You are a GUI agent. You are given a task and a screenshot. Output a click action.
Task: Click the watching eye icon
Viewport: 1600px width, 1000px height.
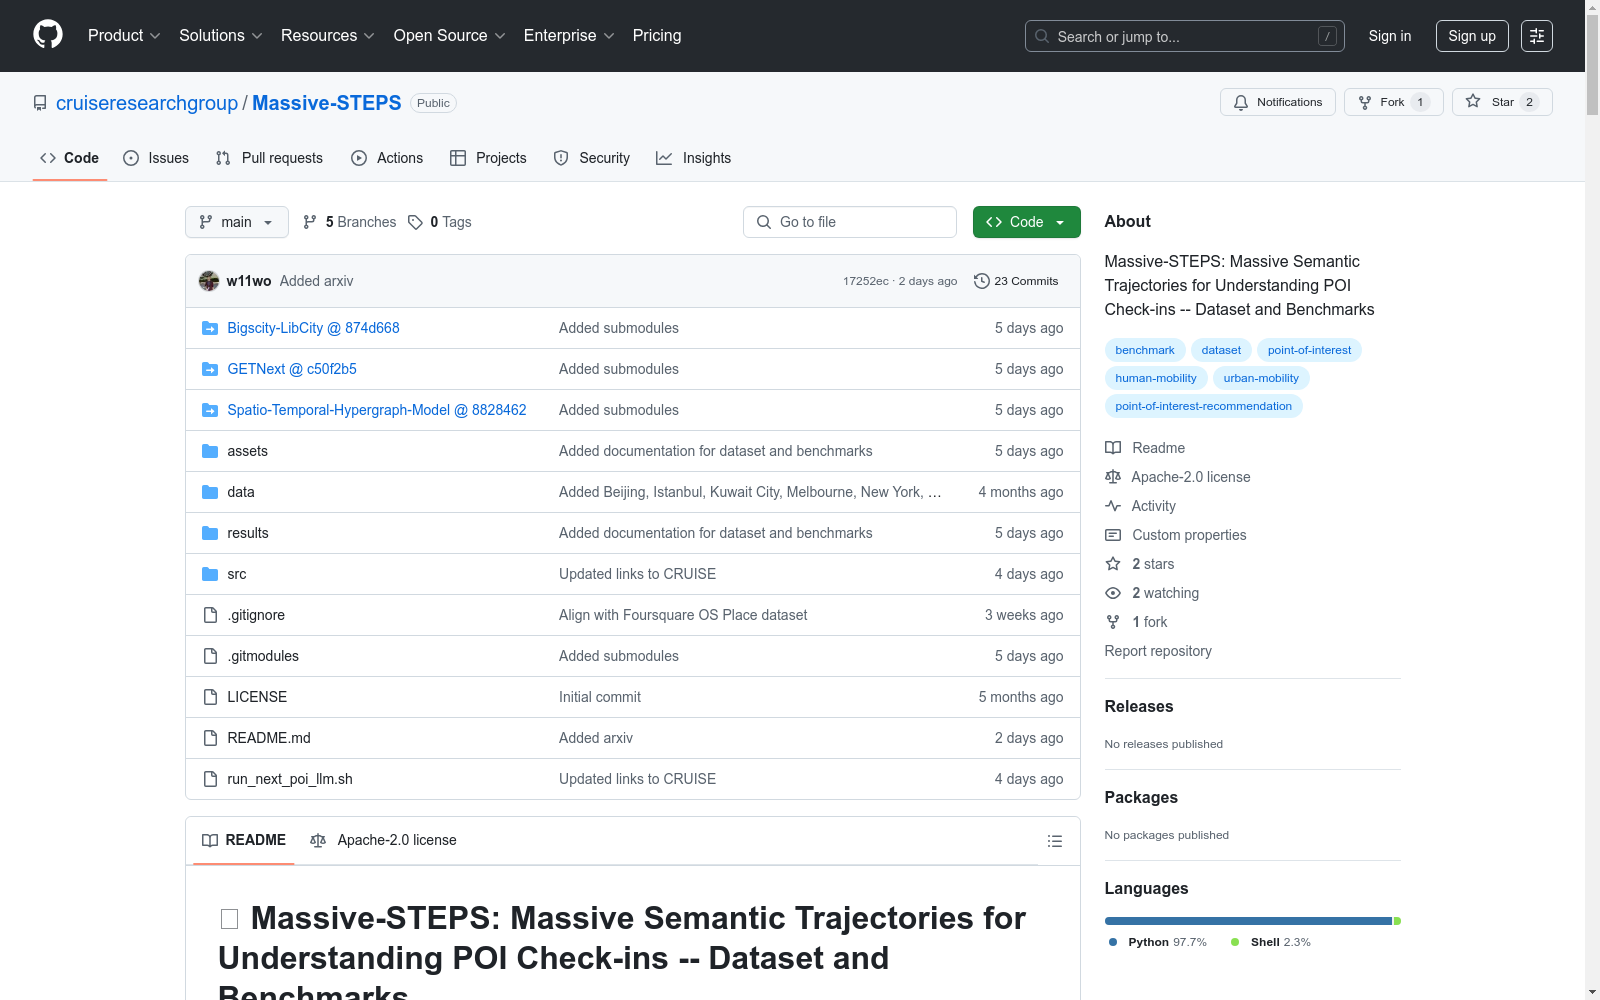[1113, 593]
